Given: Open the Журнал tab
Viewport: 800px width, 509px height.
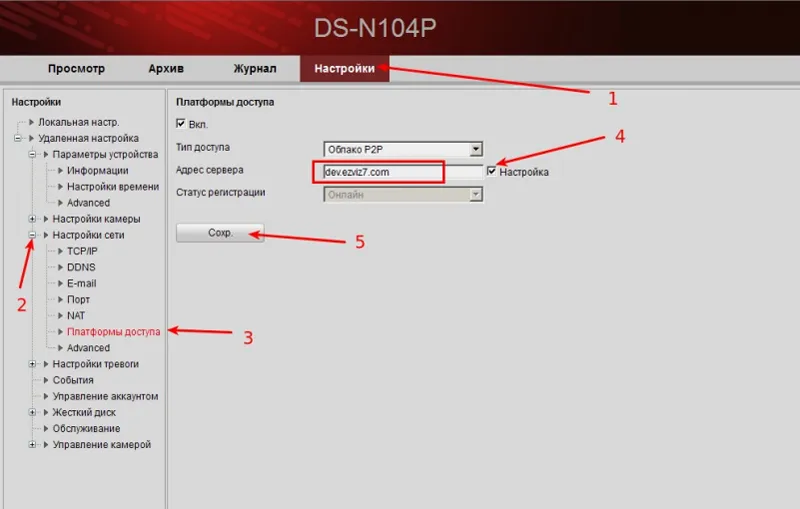Looking at the screenshot, I should 255,69.
